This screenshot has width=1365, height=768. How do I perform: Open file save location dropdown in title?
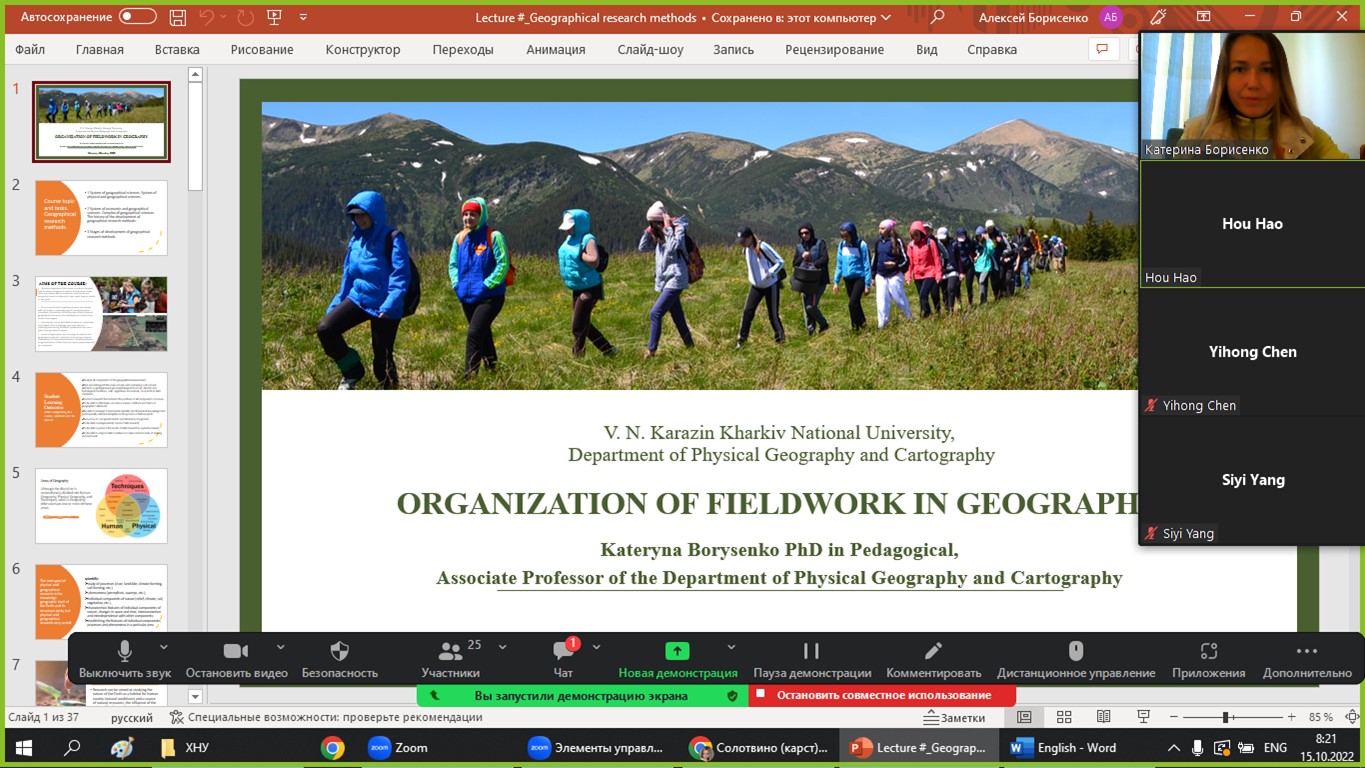tap(885, 18)
